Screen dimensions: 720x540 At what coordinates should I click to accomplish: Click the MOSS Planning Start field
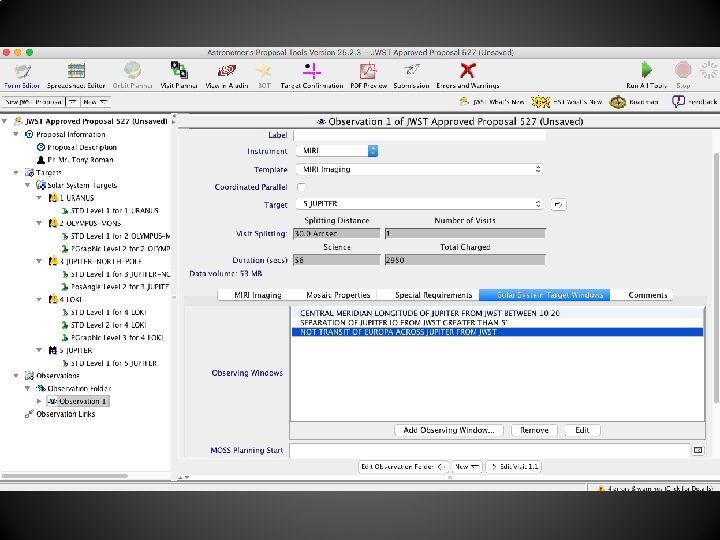(489, 450)
